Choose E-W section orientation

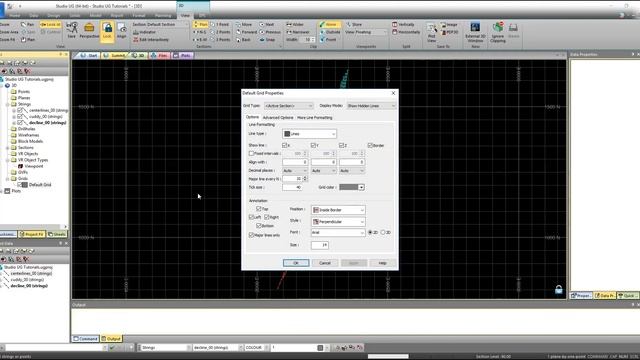[200, 40]
